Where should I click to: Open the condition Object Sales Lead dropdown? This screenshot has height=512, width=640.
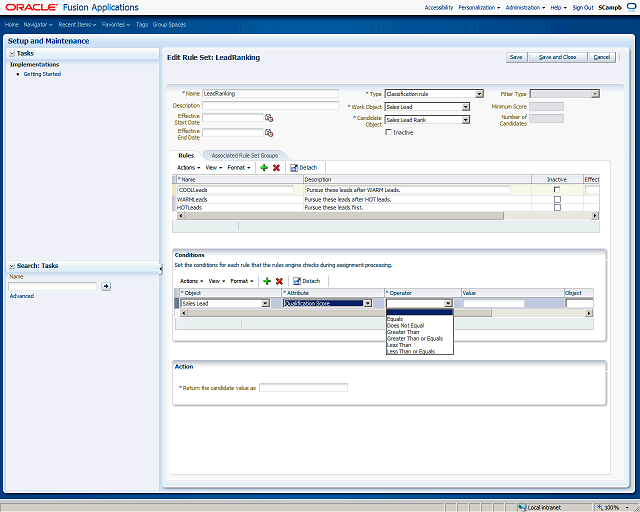coord(265,303)
